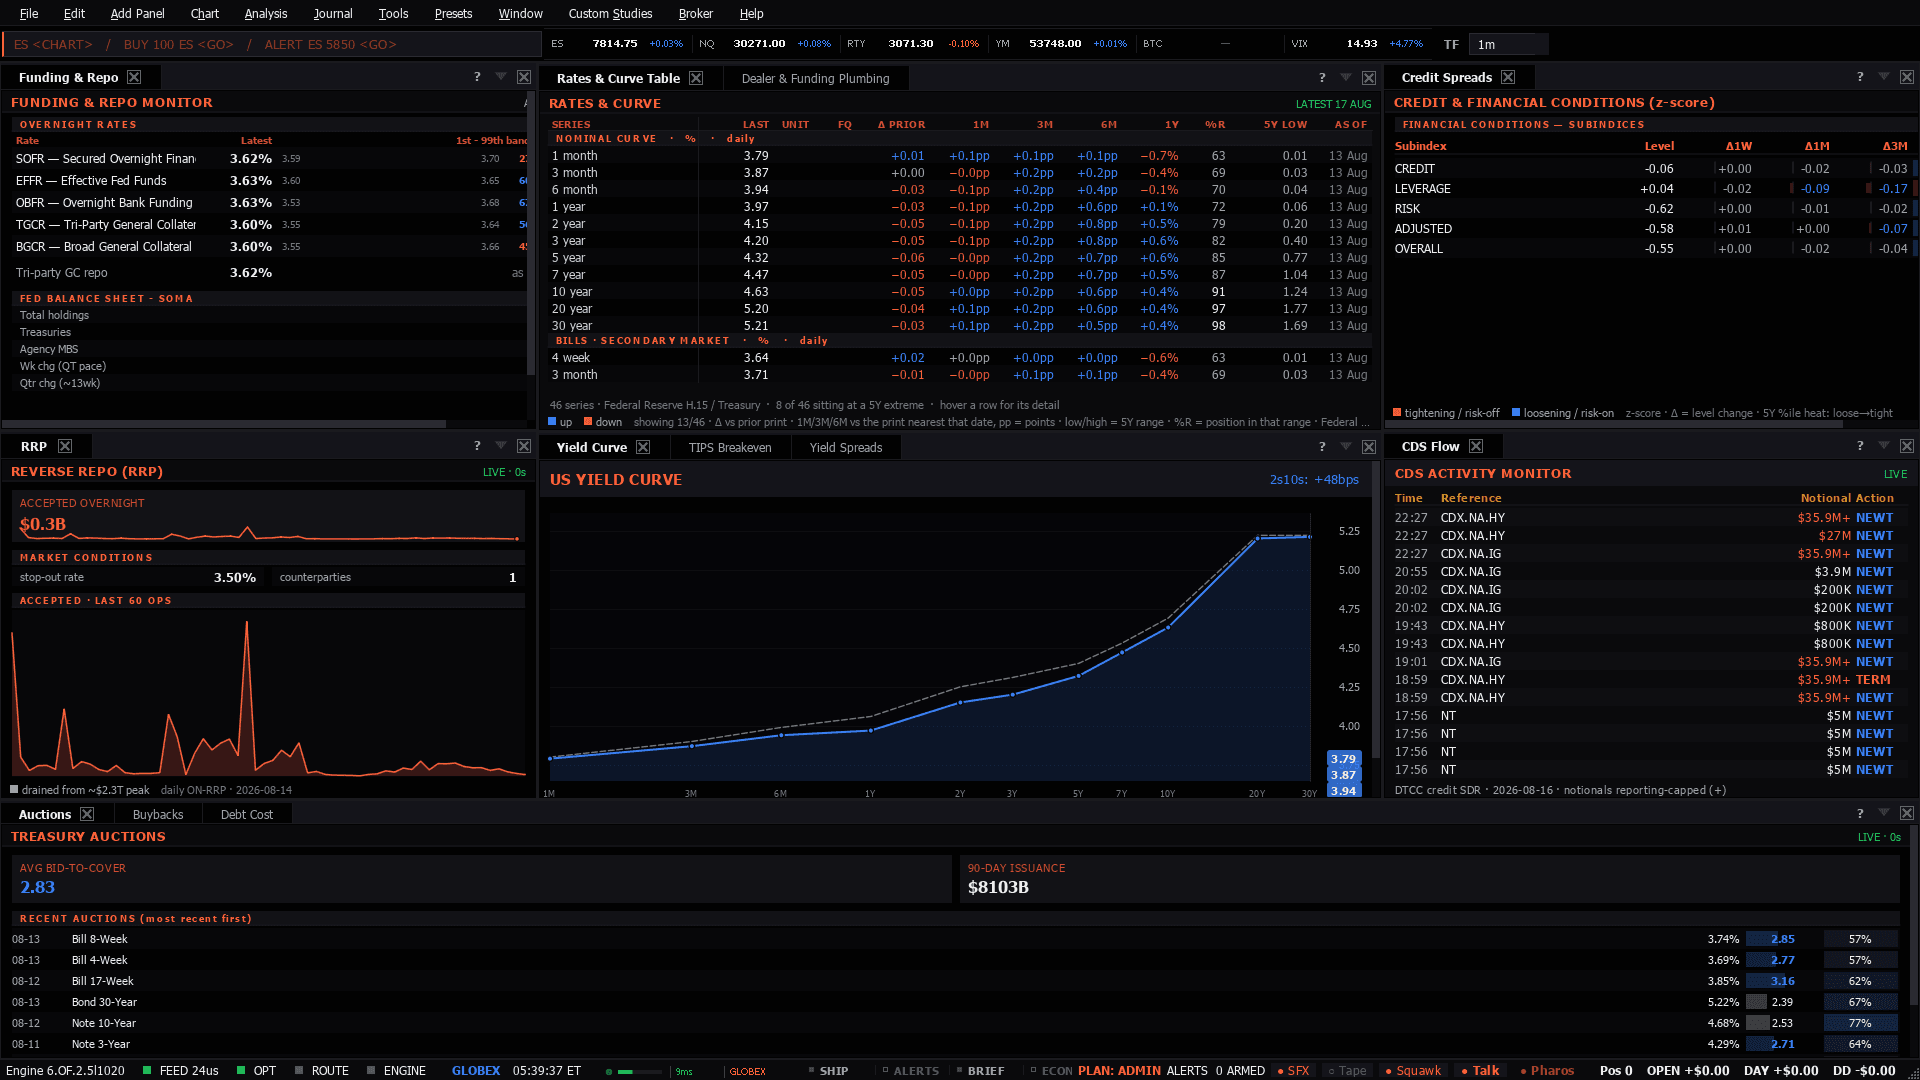Click the latency dot next to GLOBEX clock

coord(608,1071)
